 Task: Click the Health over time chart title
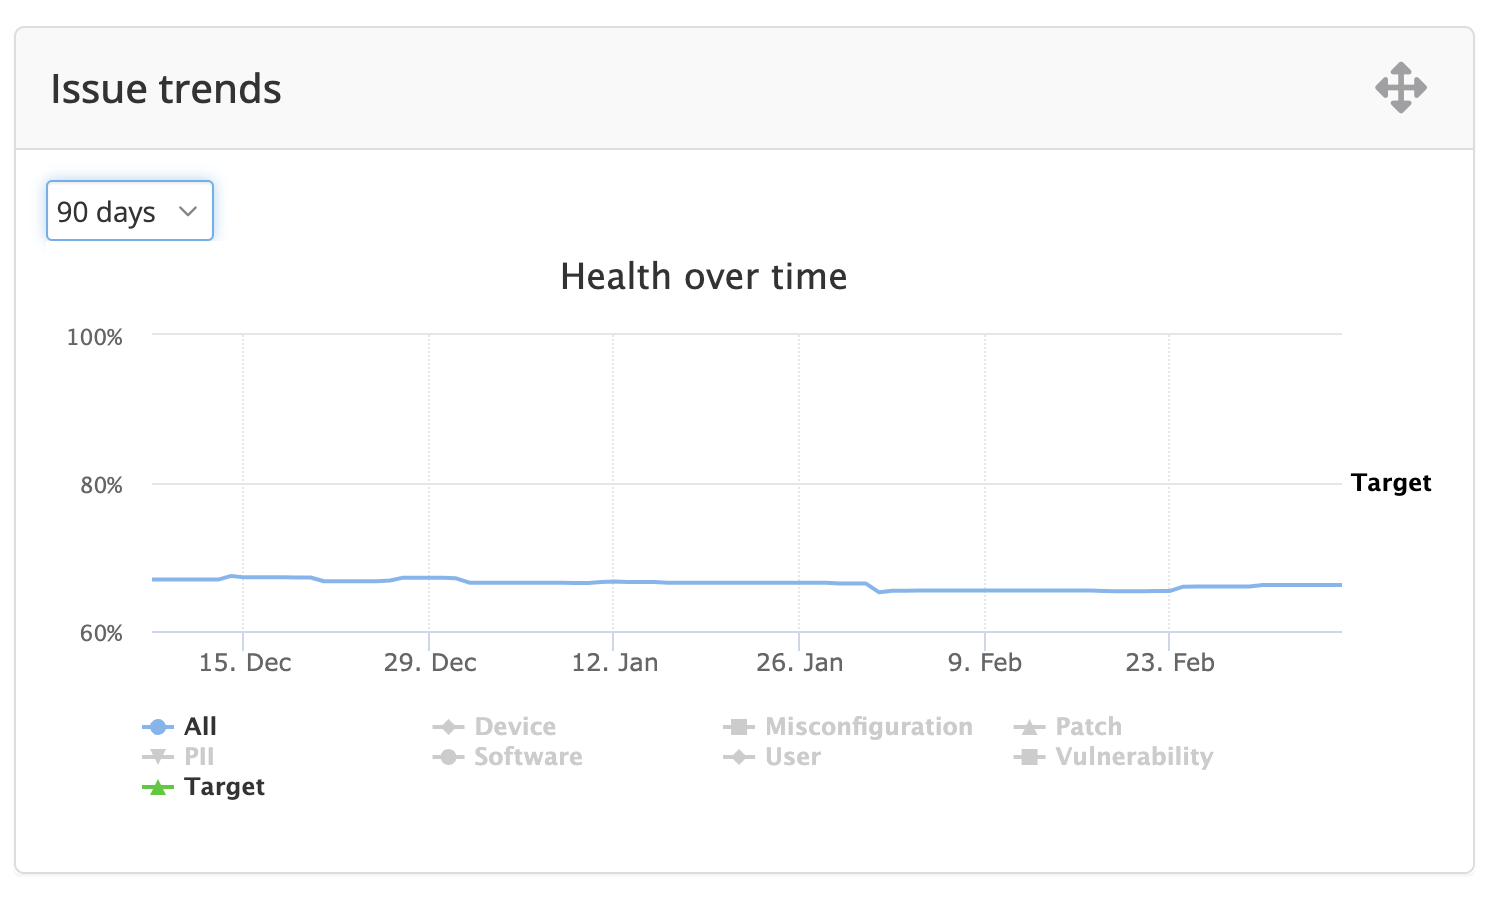point(703,276)
